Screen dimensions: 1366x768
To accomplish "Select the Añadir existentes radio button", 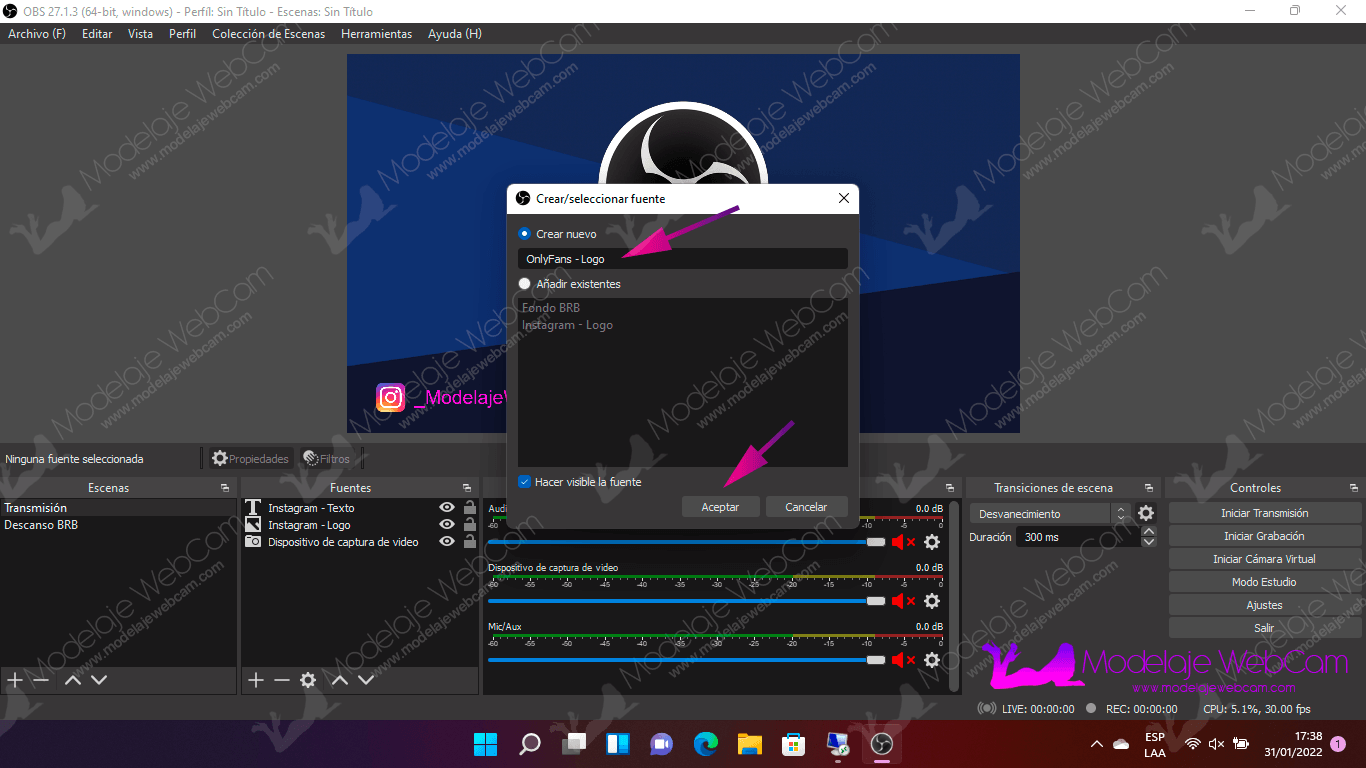I will [x=525, y=284].
